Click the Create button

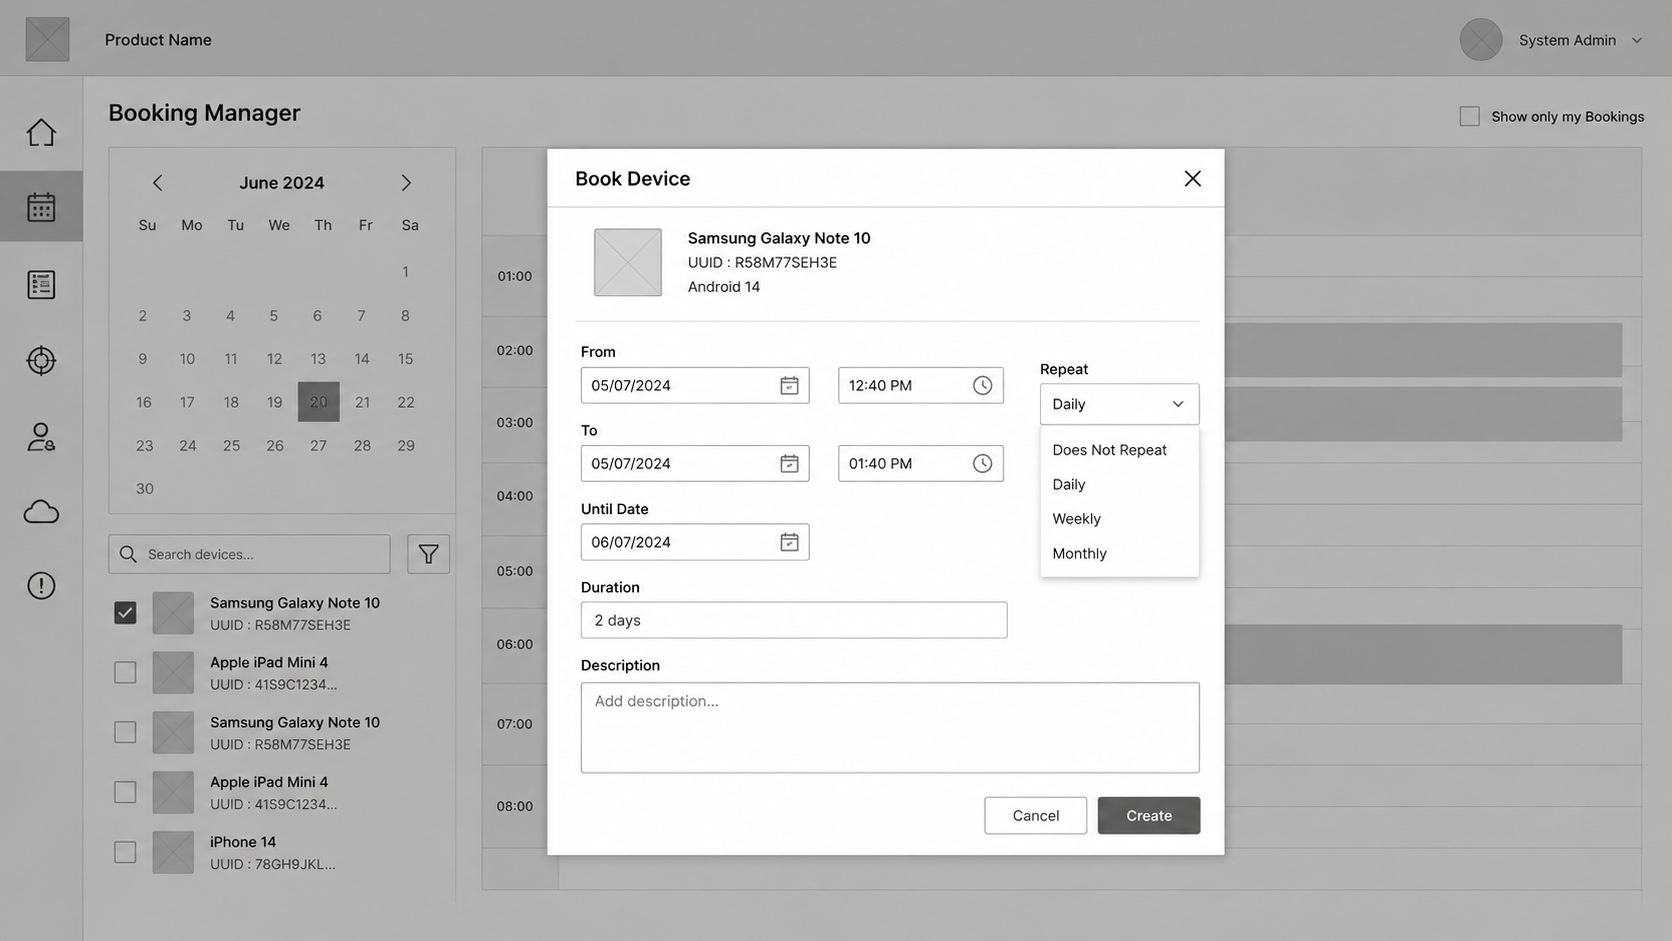click(1148, 815)
